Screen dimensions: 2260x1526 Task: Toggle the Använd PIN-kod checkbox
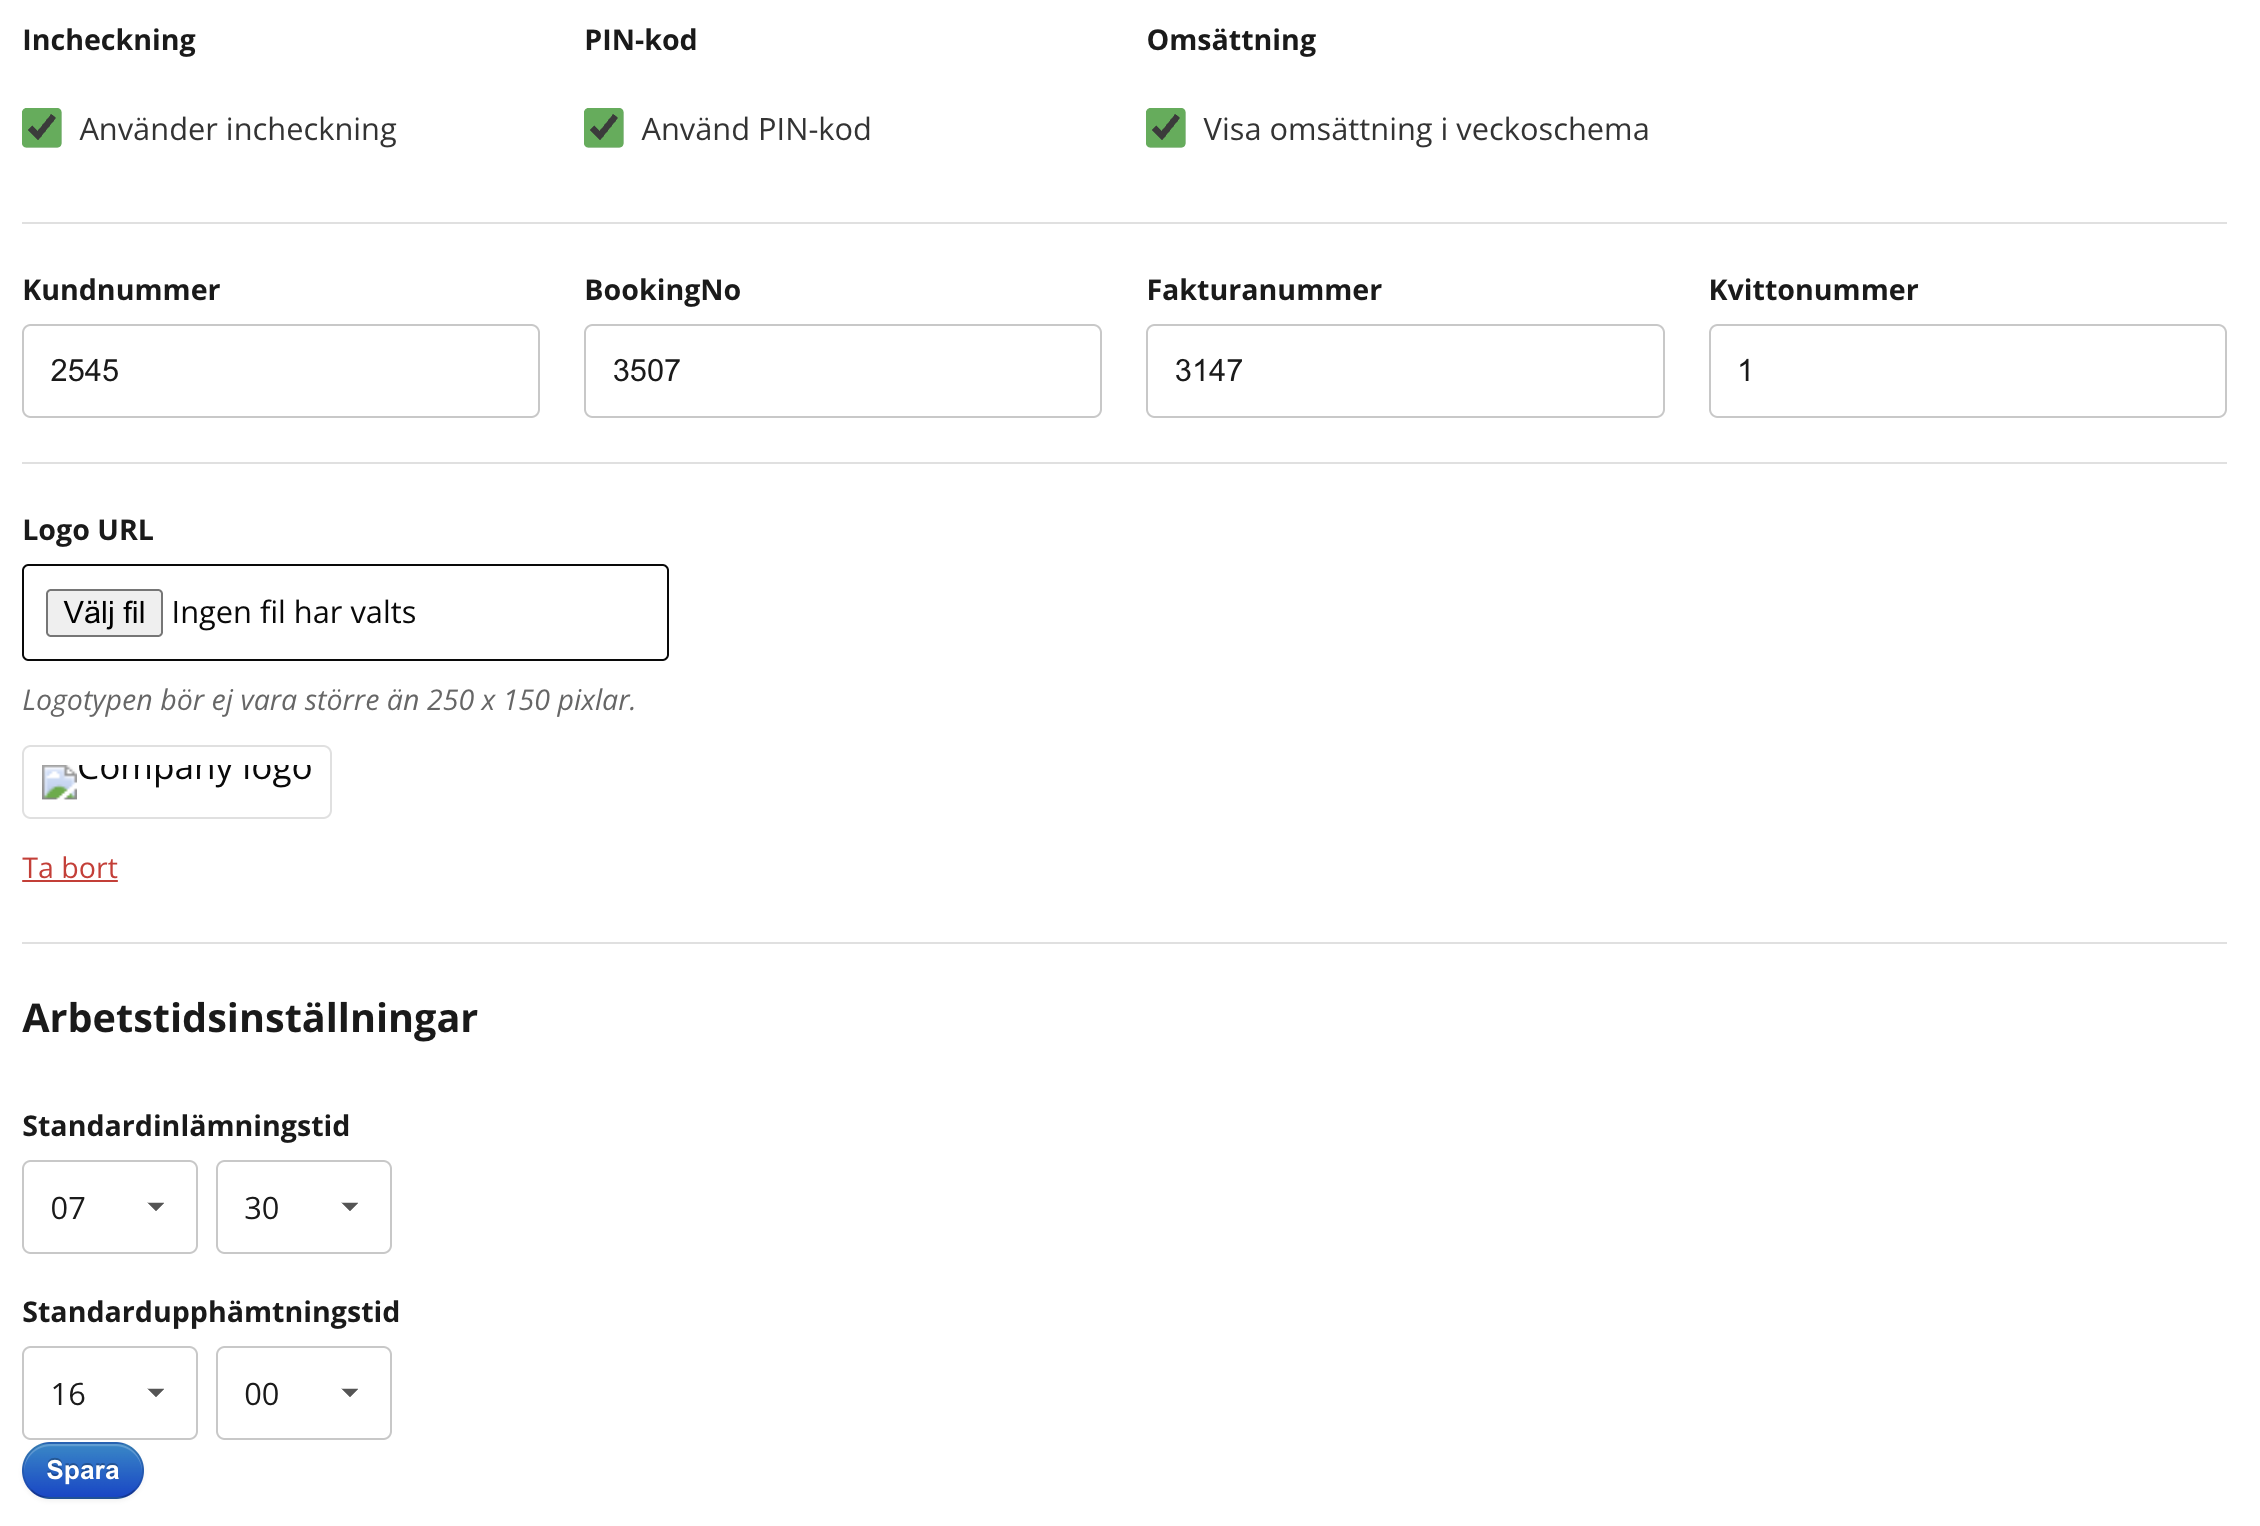(x=604, y=128)
